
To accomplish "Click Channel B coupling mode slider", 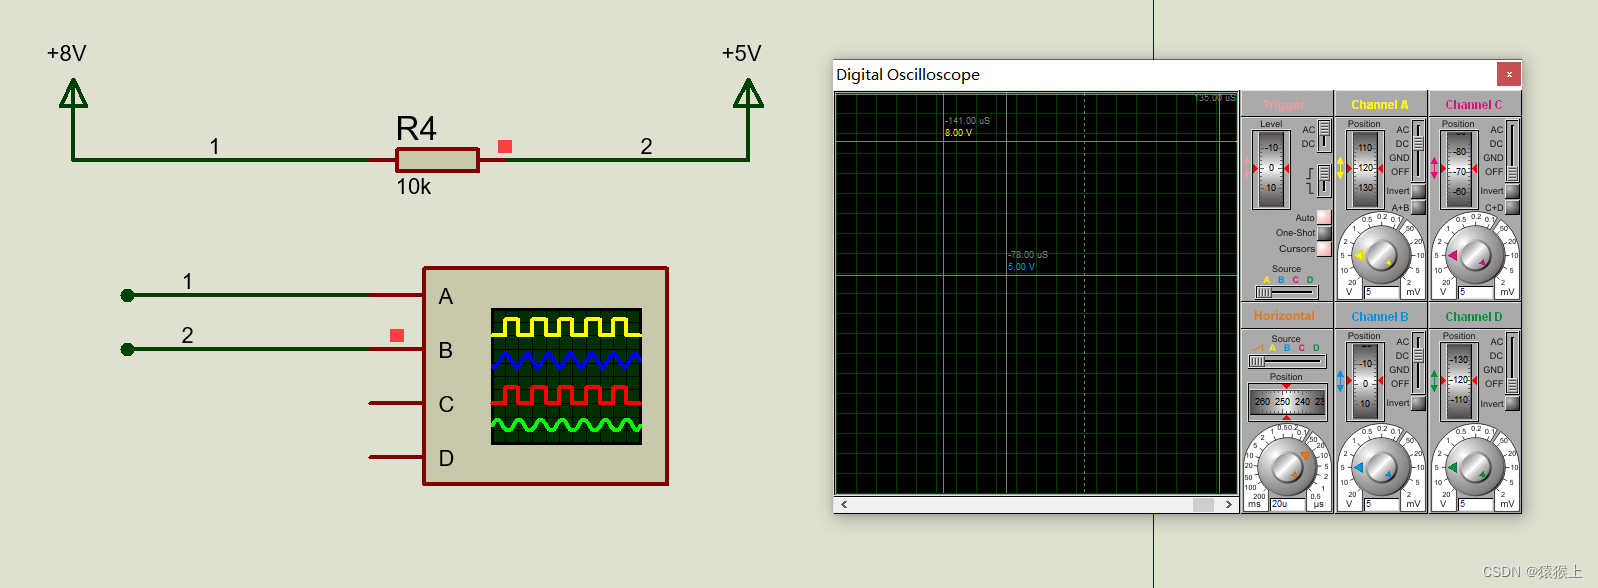I will pos(1418,363).
